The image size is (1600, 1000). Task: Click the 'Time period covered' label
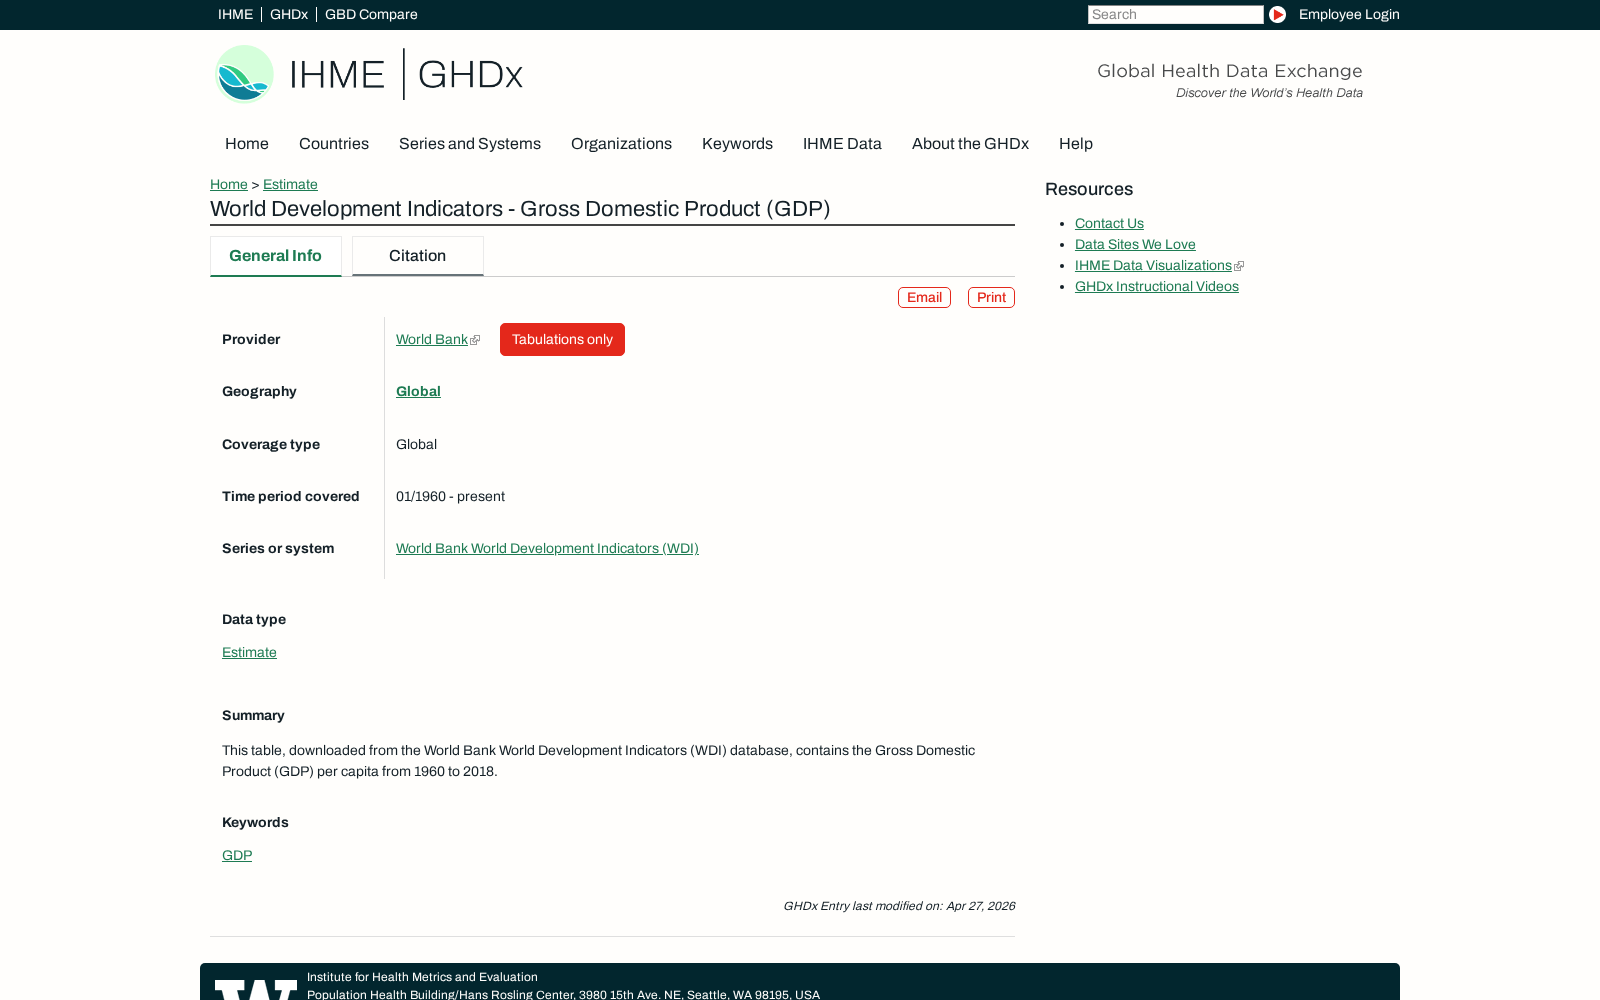pos(290,497)
